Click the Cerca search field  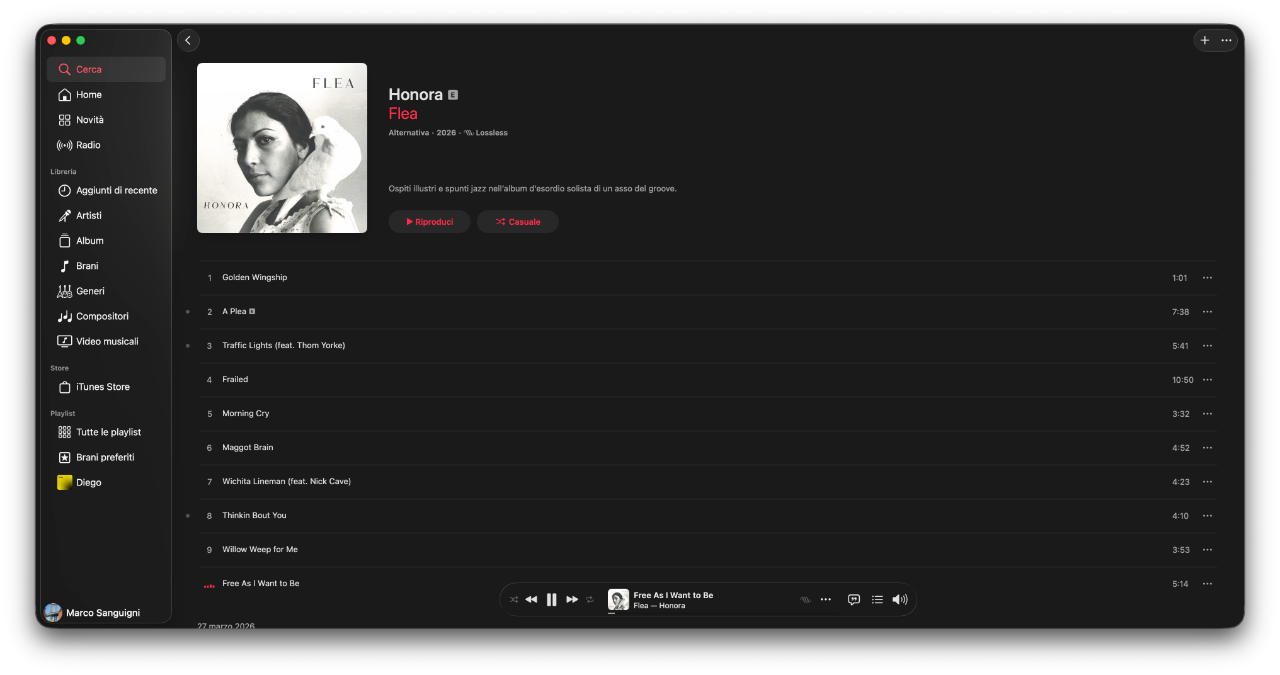click(106, 69)
